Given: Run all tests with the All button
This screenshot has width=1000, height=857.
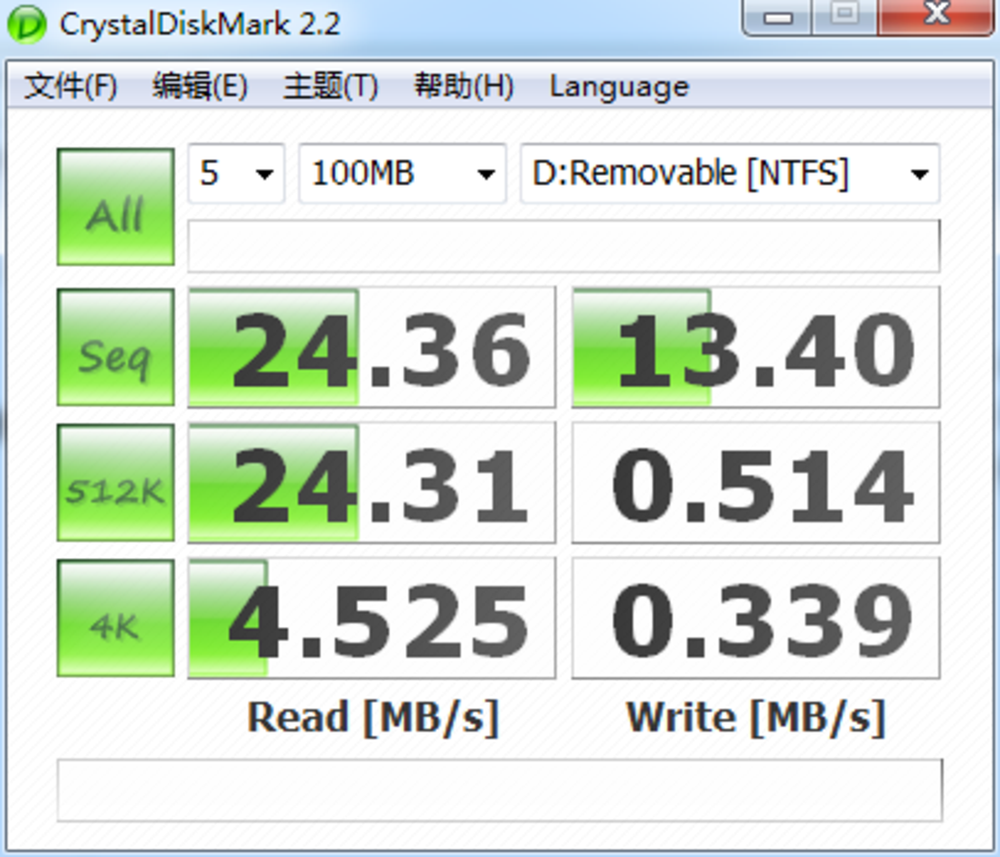Looking at the screenshot, I should point(115,207).
